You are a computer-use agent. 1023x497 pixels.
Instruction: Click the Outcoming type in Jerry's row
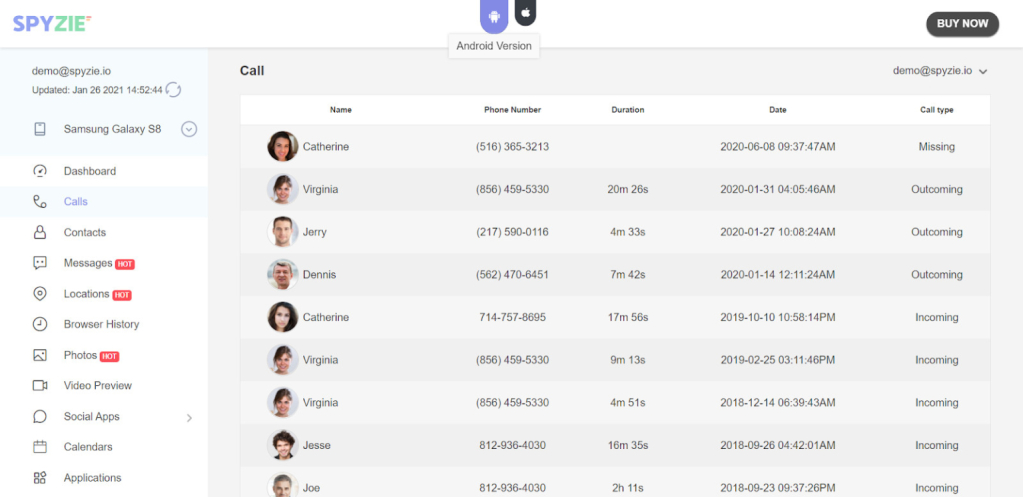[x=936, y=232]
